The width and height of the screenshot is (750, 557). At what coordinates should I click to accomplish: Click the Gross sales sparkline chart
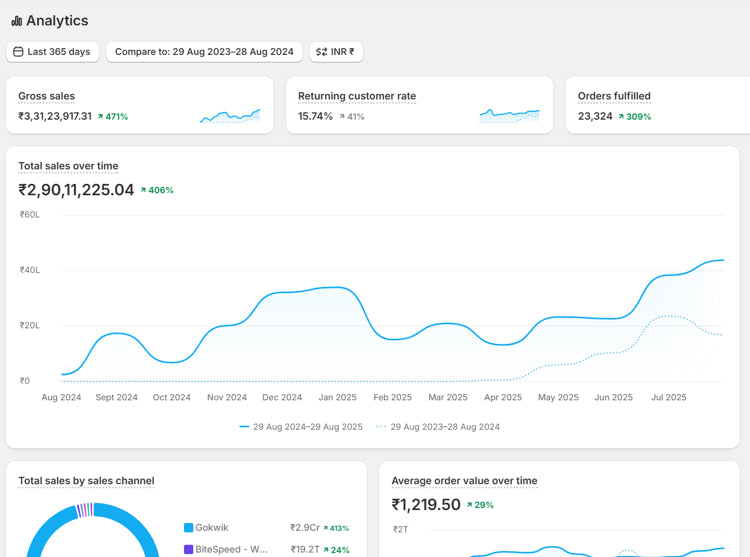point(230,116)
